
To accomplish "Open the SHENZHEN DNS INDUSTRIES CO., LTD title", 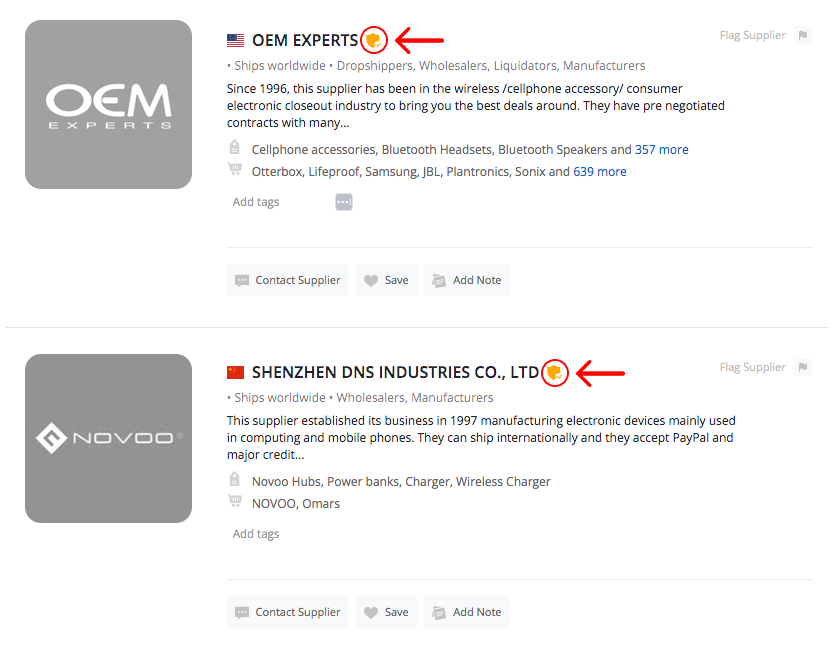I will [395, 372].
